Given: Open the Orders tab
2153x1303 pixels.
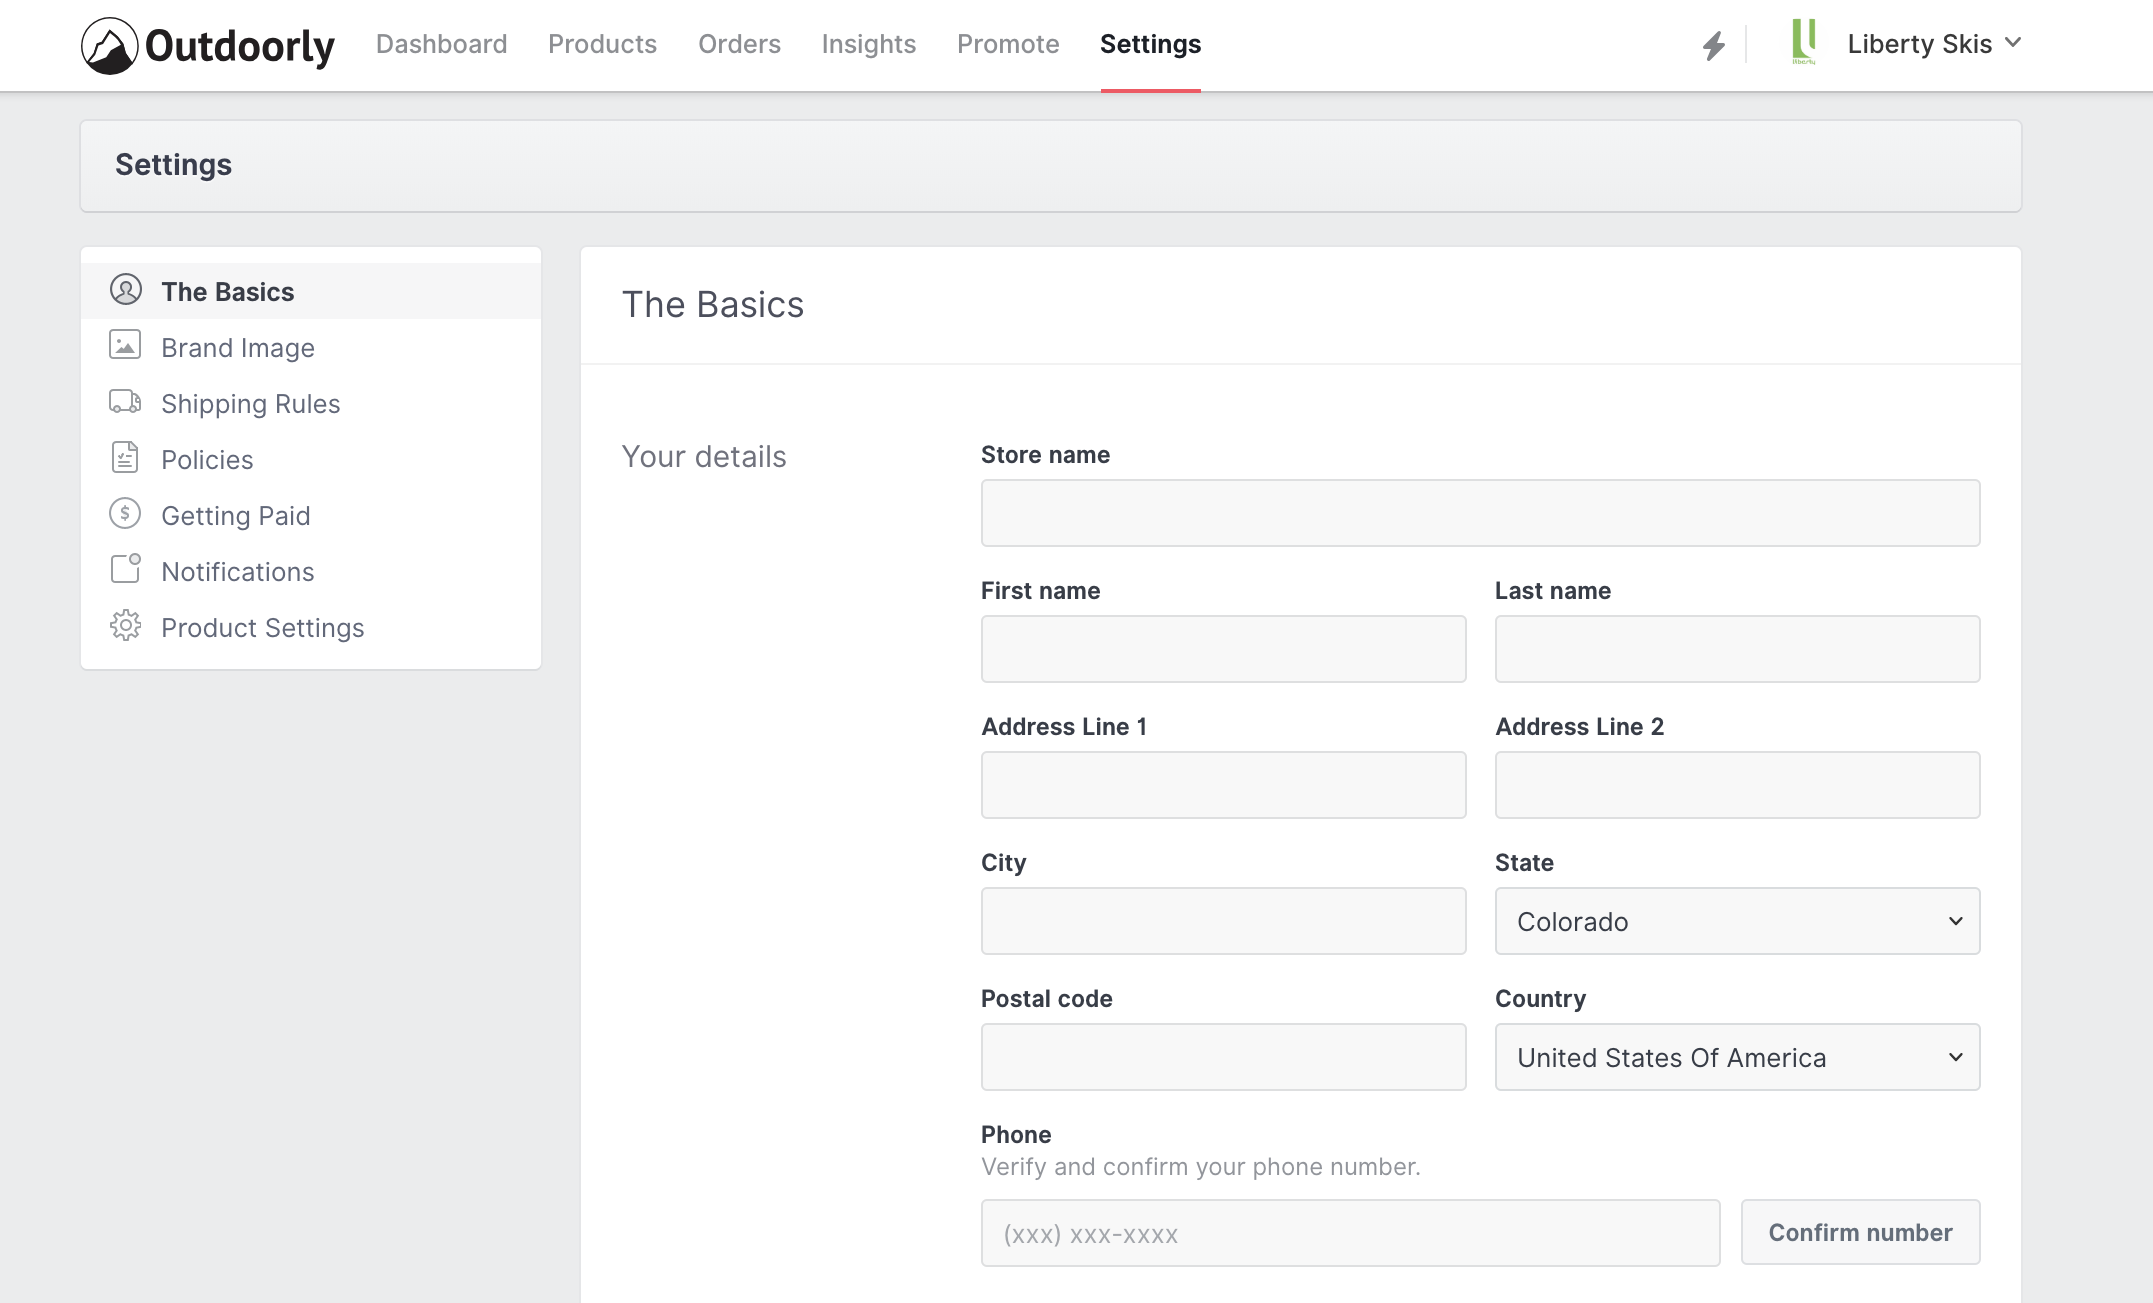Looking at the screenshot, I should coord(739,44).
